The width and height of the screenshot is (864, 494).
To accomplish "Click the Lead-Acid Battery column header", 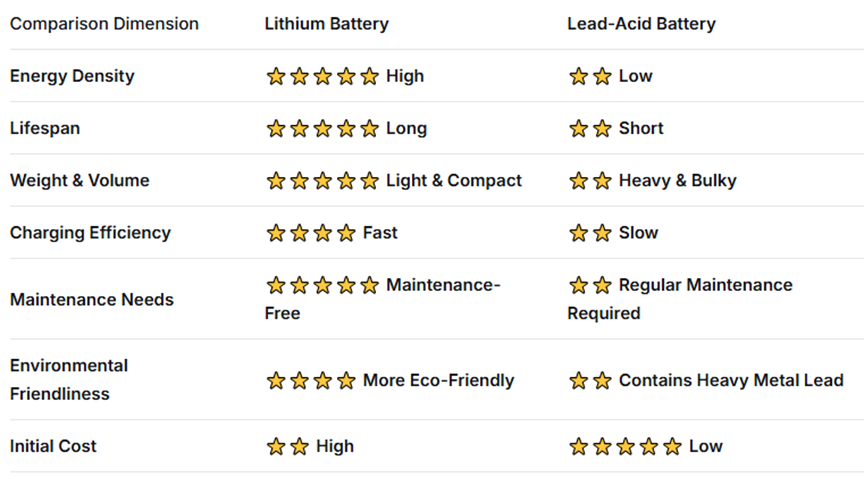I will point(641,23).
